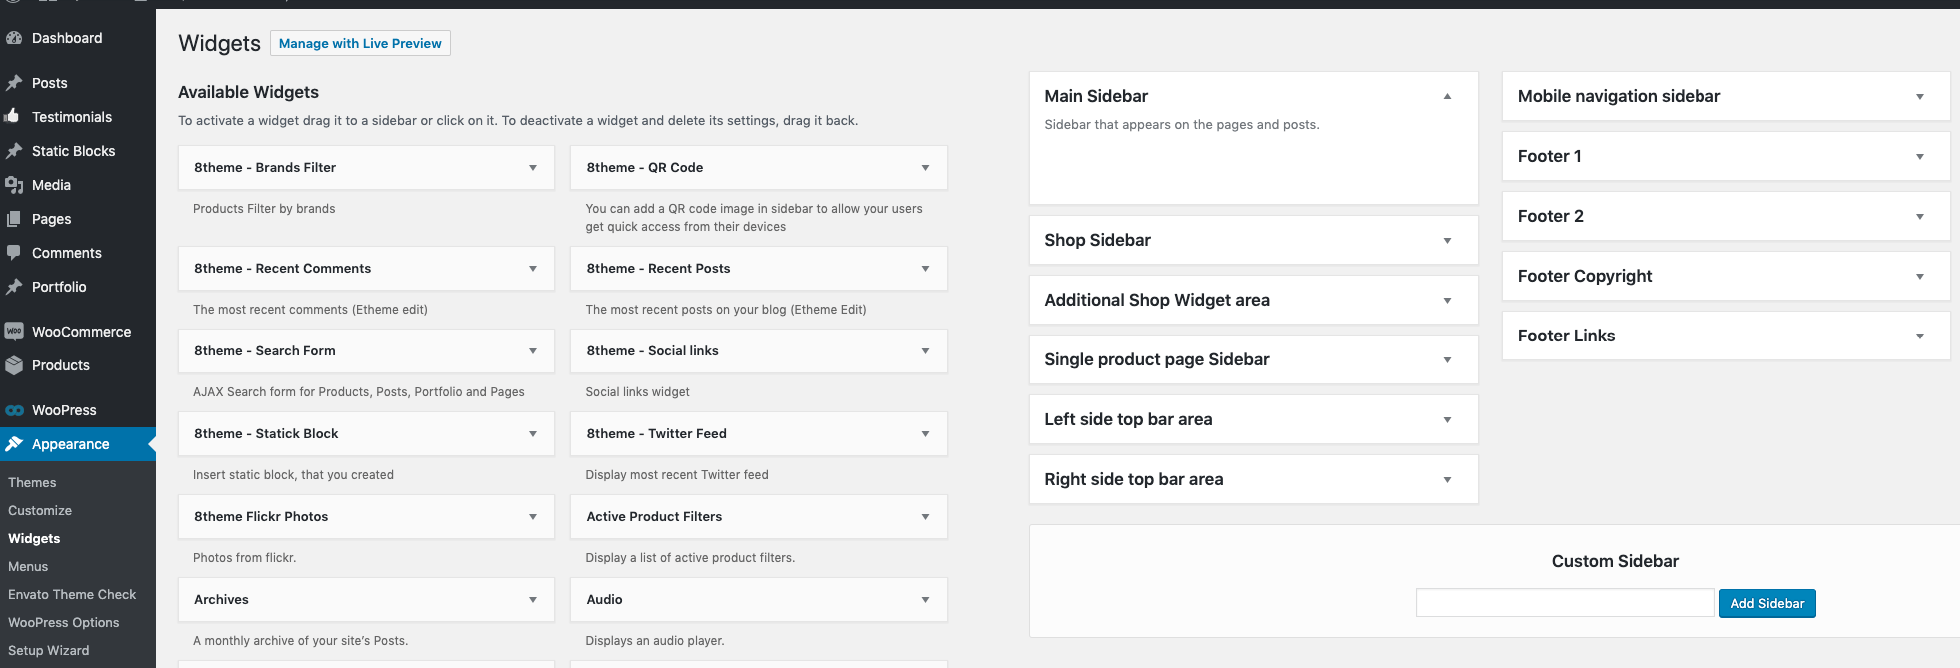Viewport: 1960px width, 668px height.
Task: Click the Products box icon
Action: pyautogui.click(x=14, y=365)
